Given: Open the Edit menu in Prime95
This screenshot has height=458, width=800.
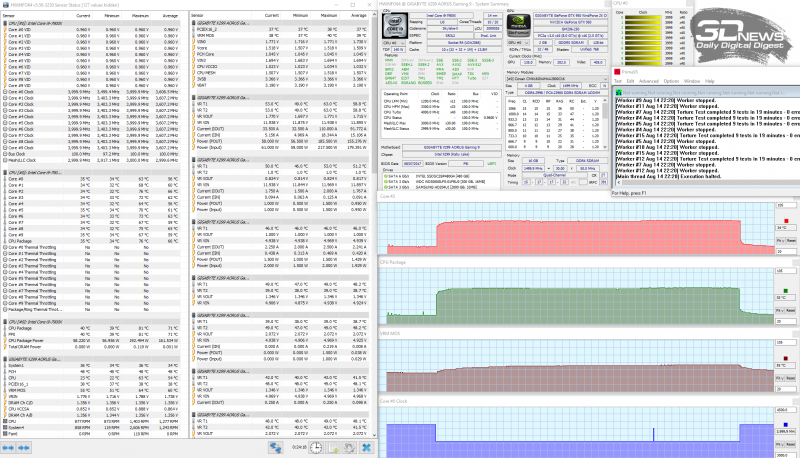Looking at the screenshot, I should click(631, 81).
